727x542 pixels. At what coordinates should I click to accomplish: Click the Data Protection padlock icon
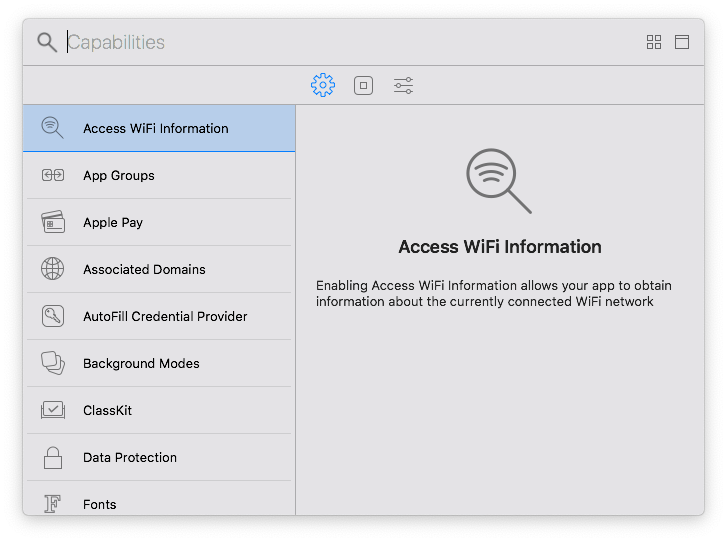point(53,457)
